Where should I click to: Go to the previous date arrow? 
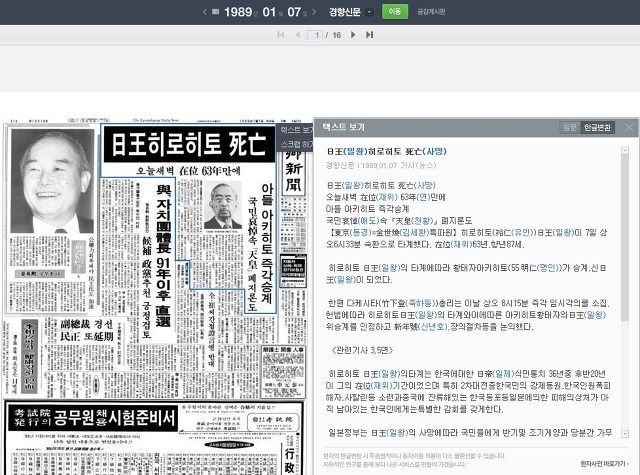click(x=204, y=12)
